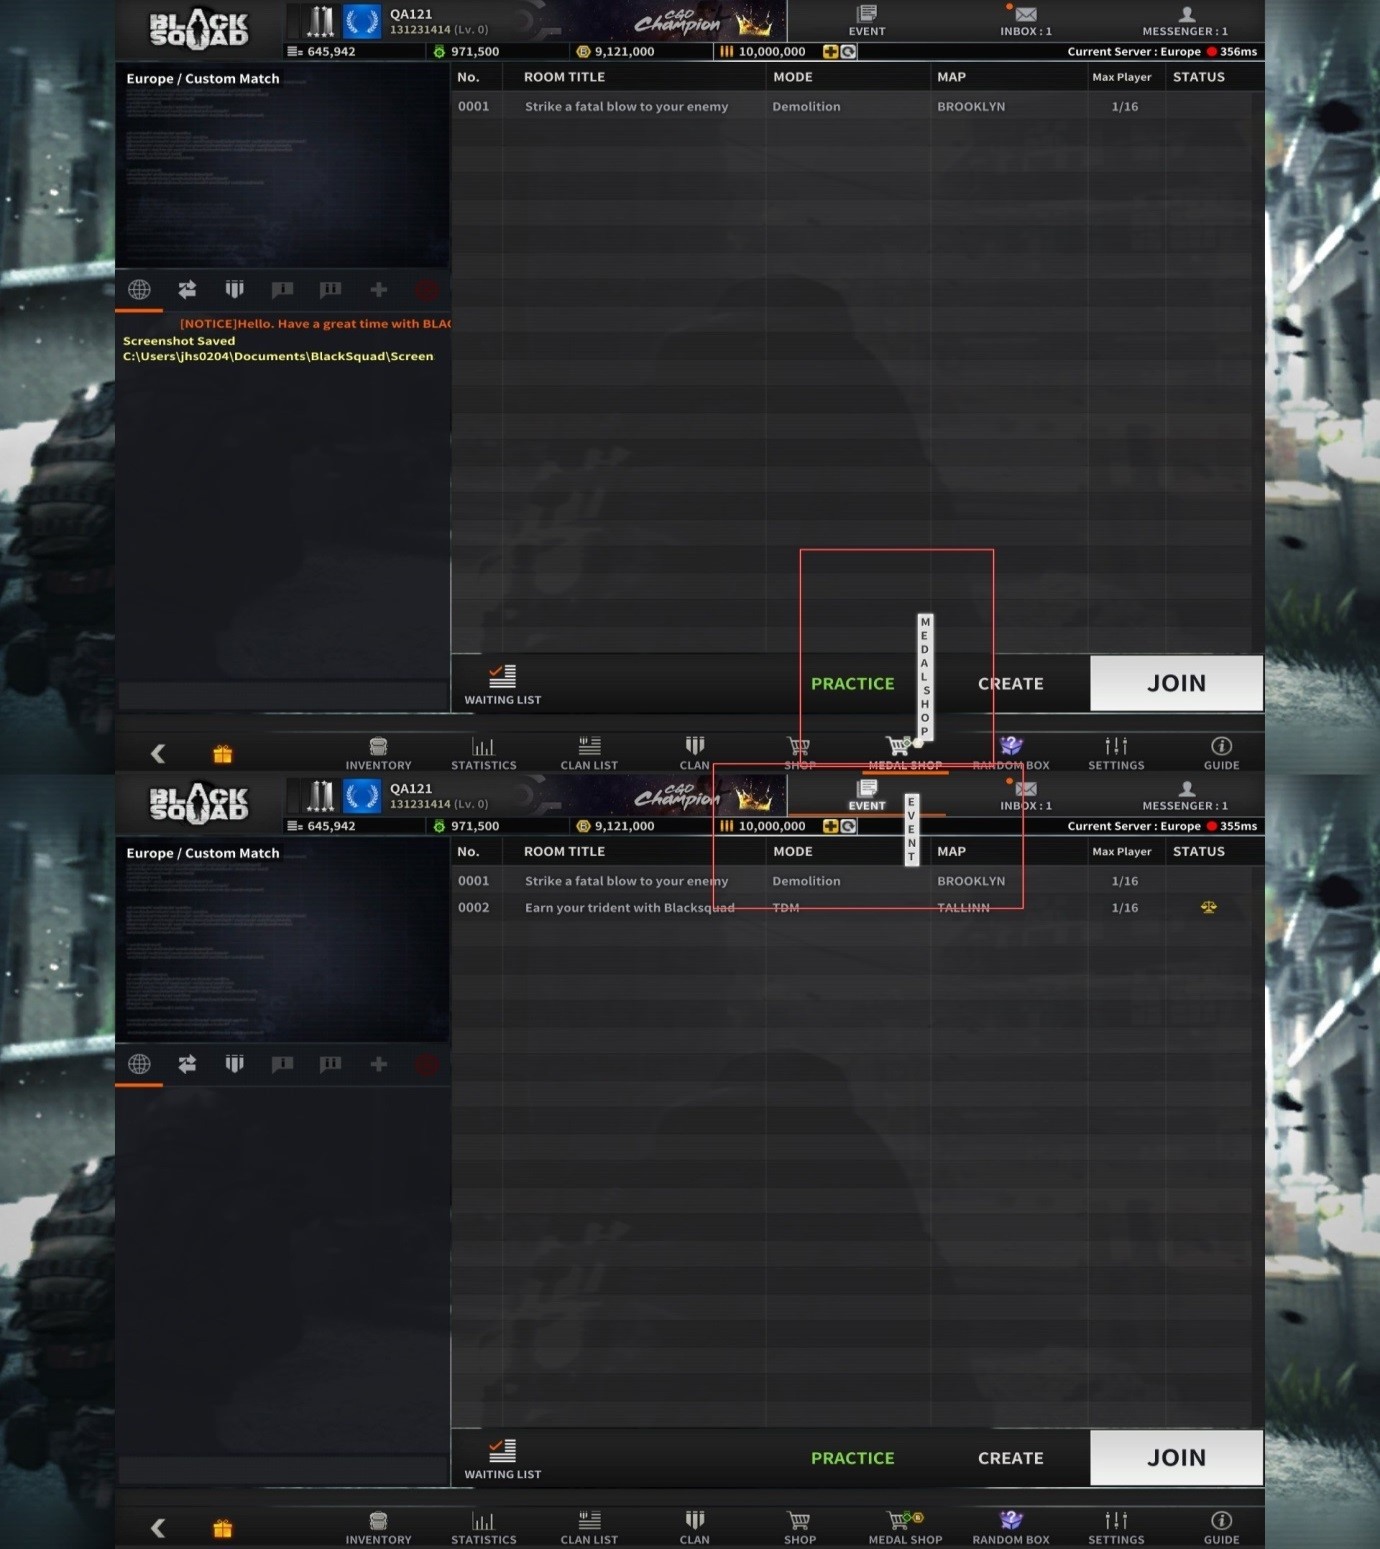
Task: Click the 355ms server ping indicator
Action: pyautogui.click(x=1232, y=826)
